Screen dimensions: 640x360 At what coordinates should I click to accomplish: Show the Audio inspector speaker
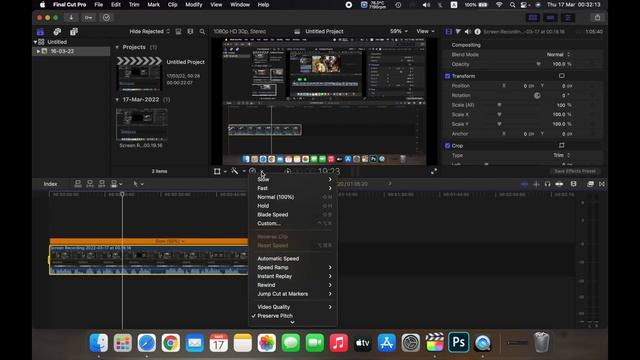[468, 31]
